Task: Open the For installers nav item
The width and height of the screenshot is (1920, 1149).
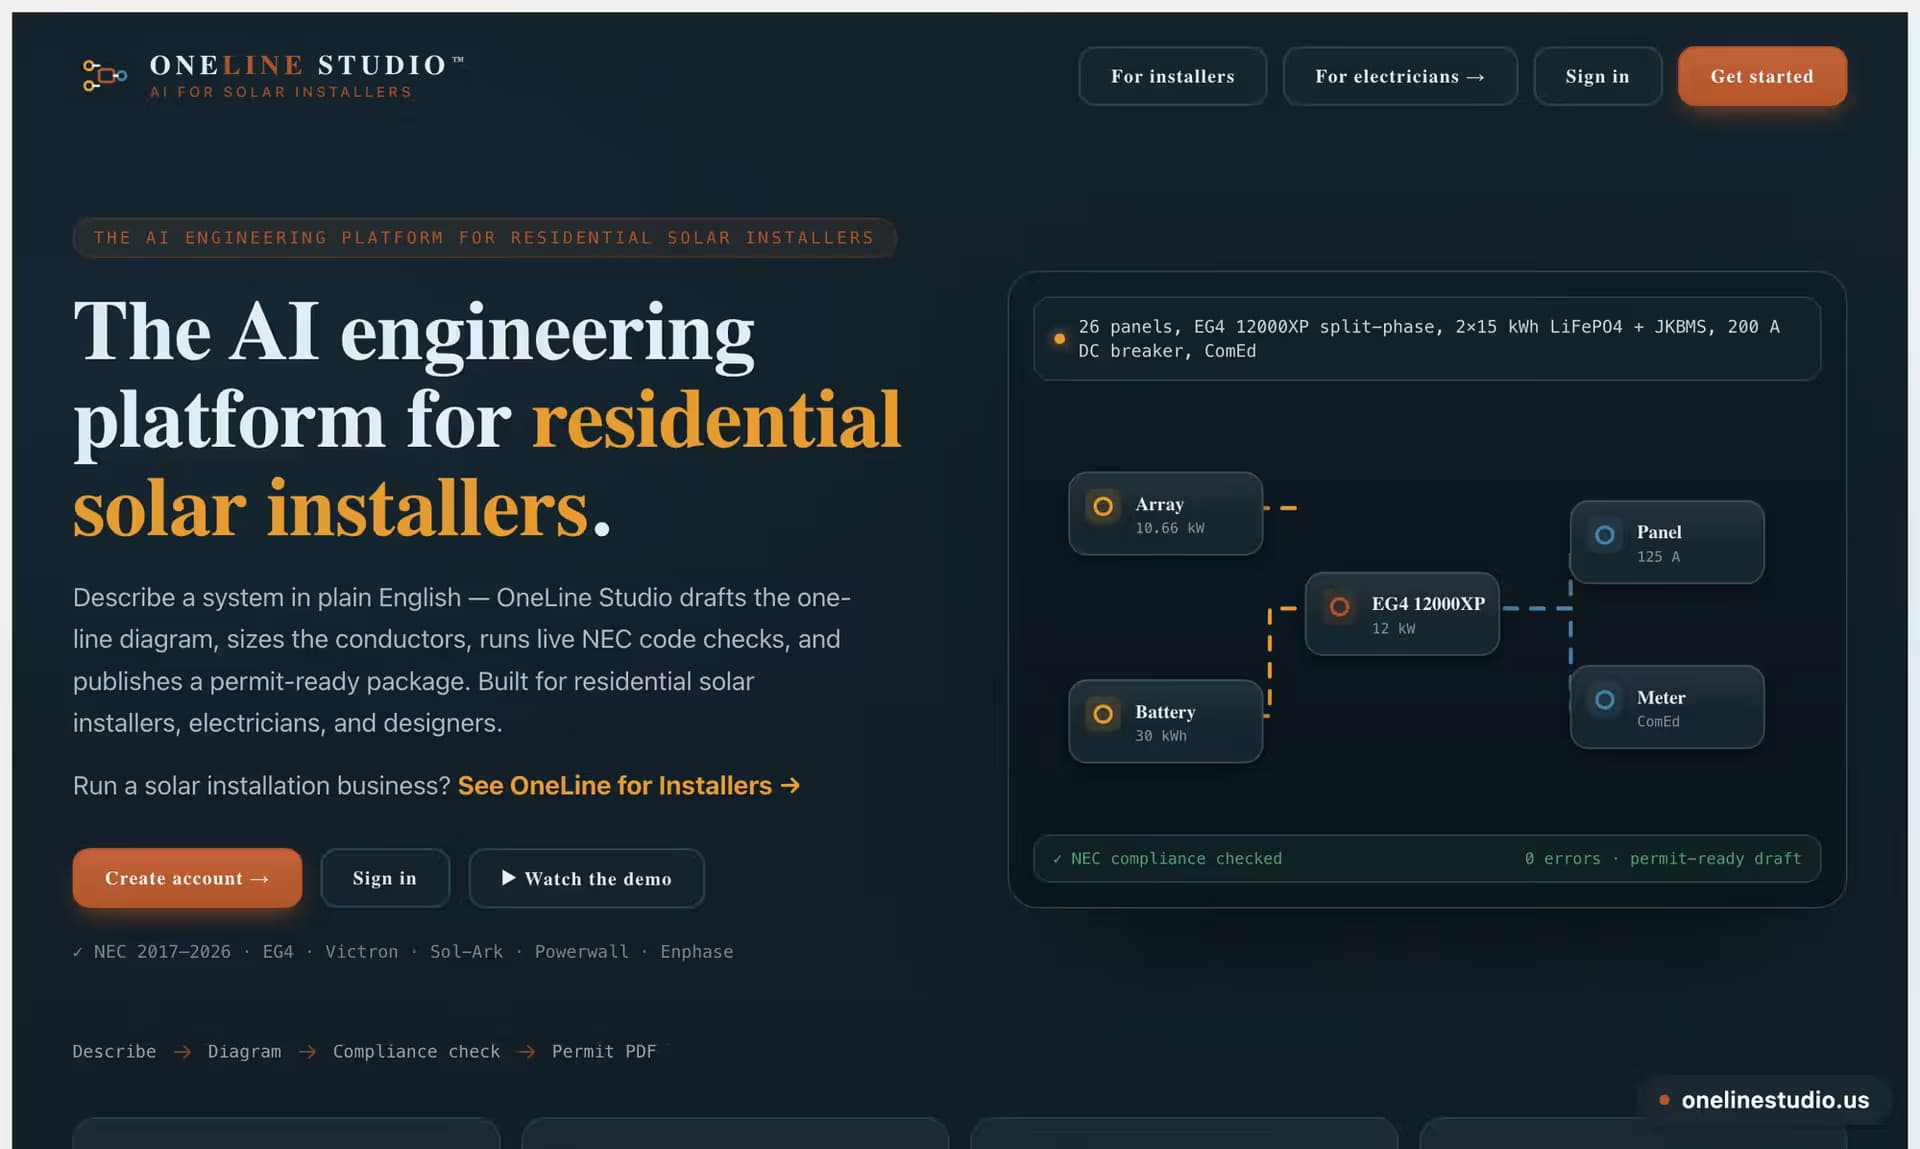Action: [1172, 76]
